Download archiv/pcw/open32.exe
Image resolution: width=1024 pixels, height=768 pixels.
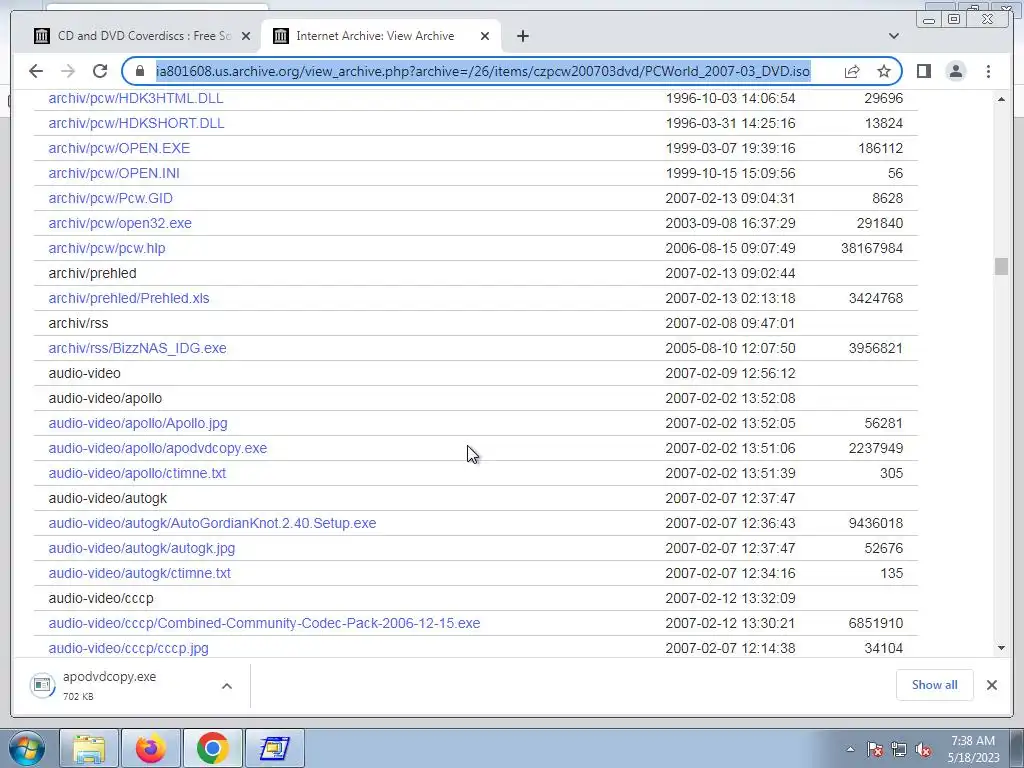pos(120,223)
